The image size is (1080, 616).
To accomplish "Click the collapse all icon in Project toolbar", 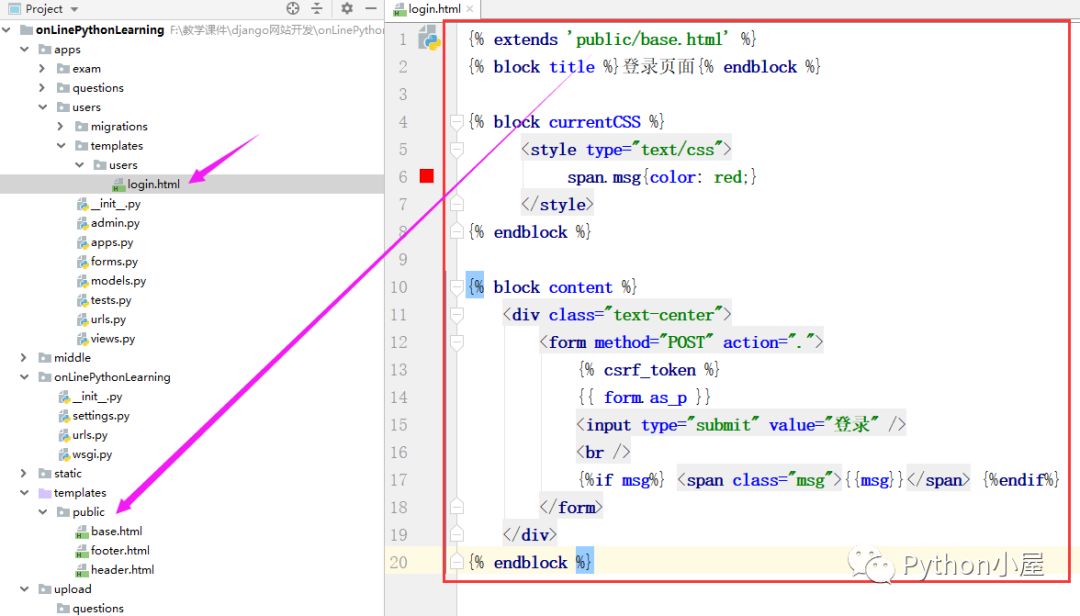I will pos(316,8).
